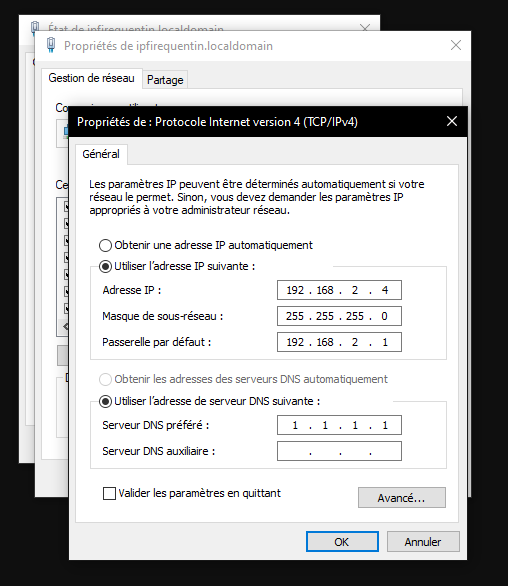This screenshot has height=586, width=508.
Task: Close the Propriétés de ipfirequentin.localdomain window
Action: [456, 46]
